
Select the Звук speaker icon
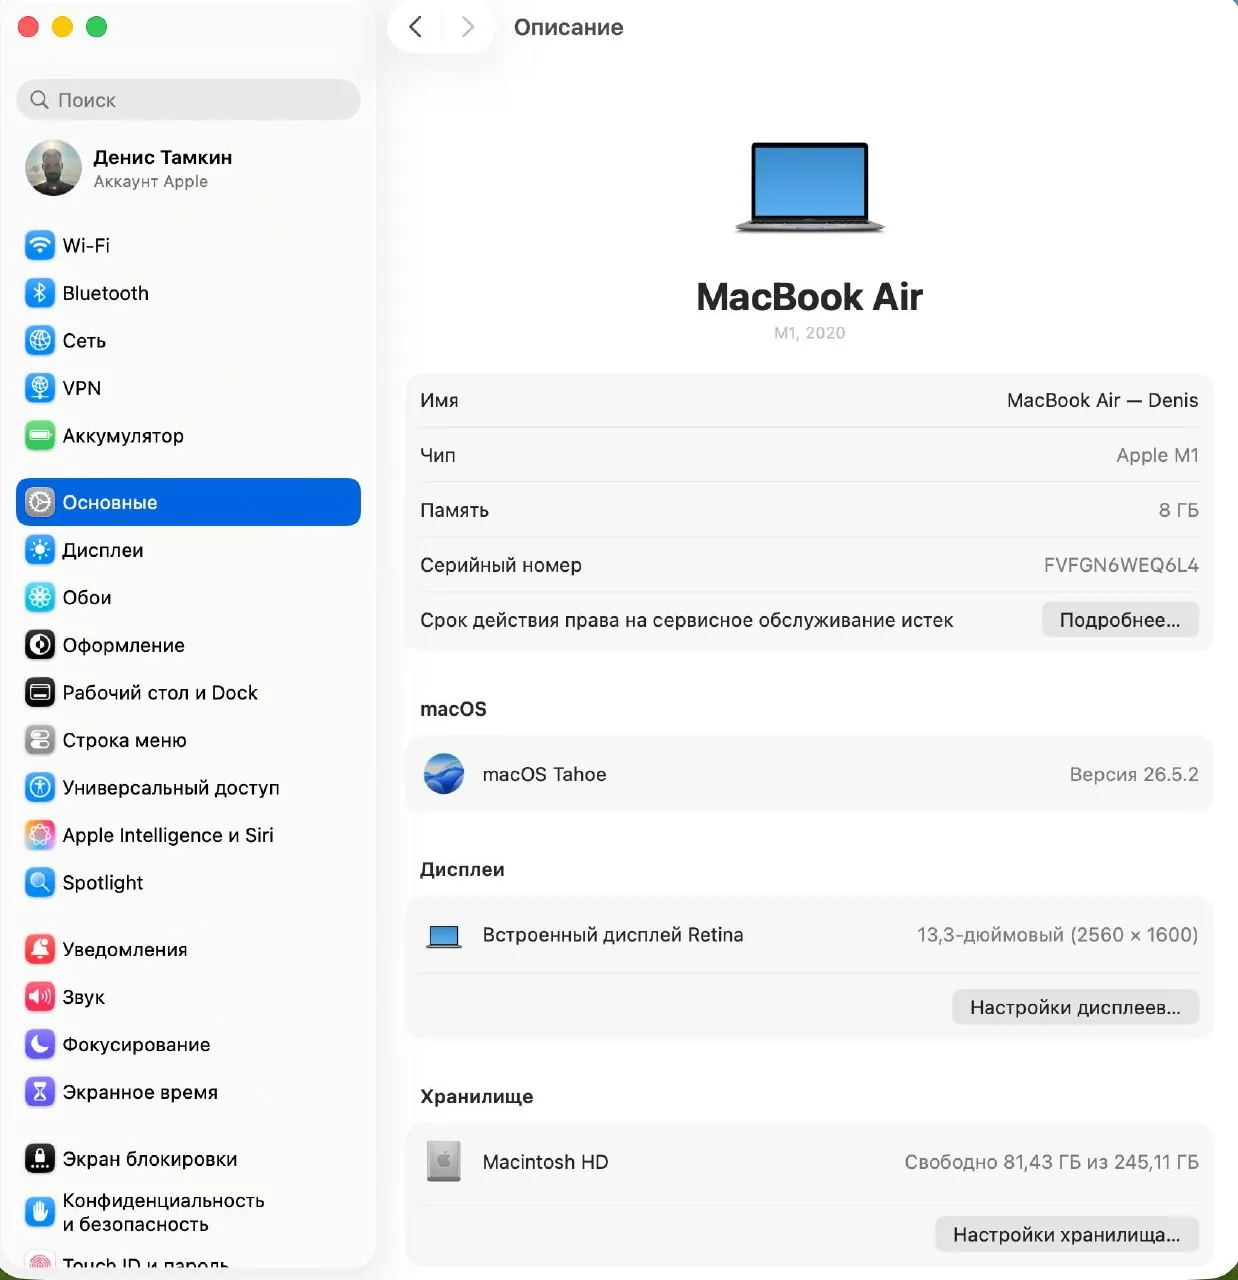tap(40, 997)
